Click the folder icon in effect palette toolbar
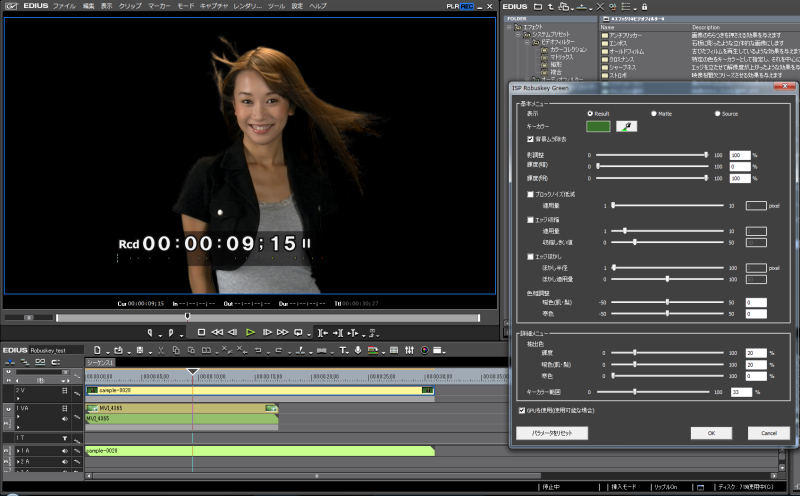The image size is (800, 496). 538,7
